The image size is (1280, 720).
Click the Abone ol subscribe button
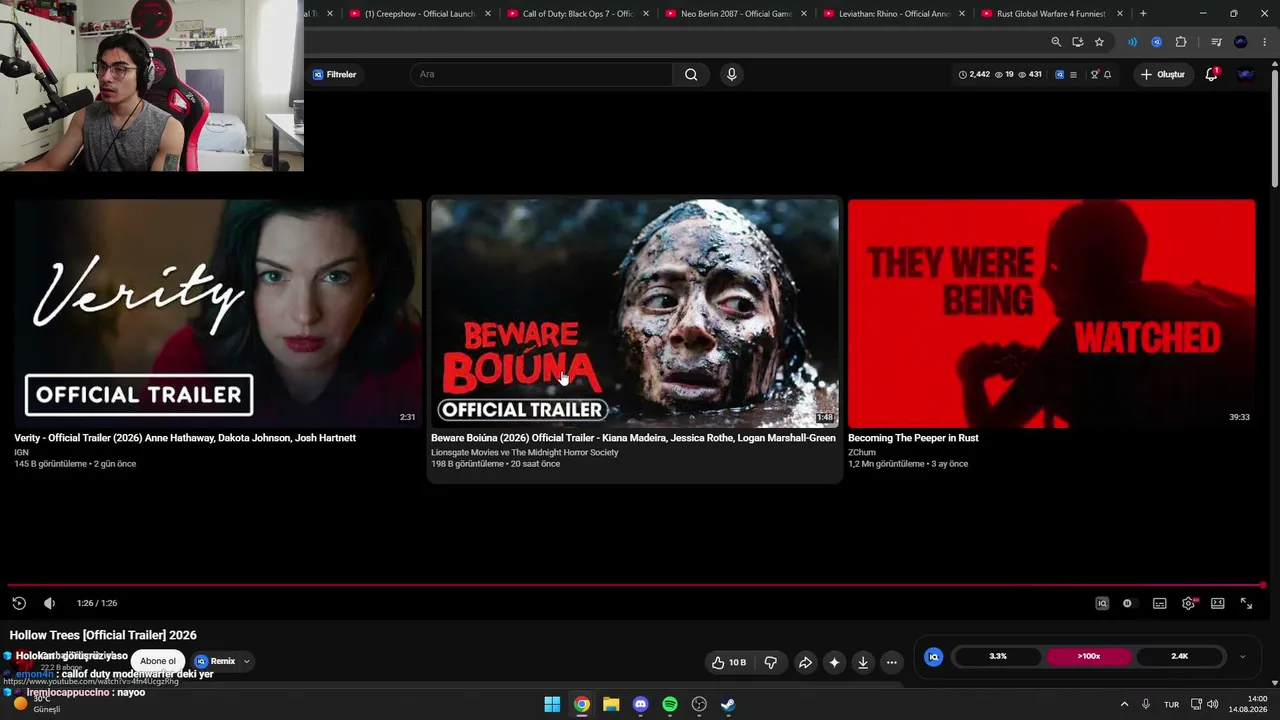[158, 661]
